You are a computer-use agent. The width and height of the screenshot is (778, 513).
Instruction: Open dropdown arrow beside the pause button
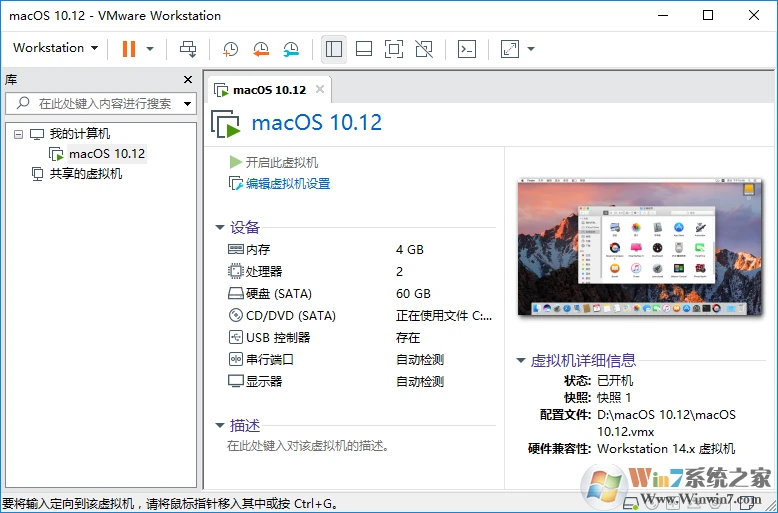tap(150, 48)
